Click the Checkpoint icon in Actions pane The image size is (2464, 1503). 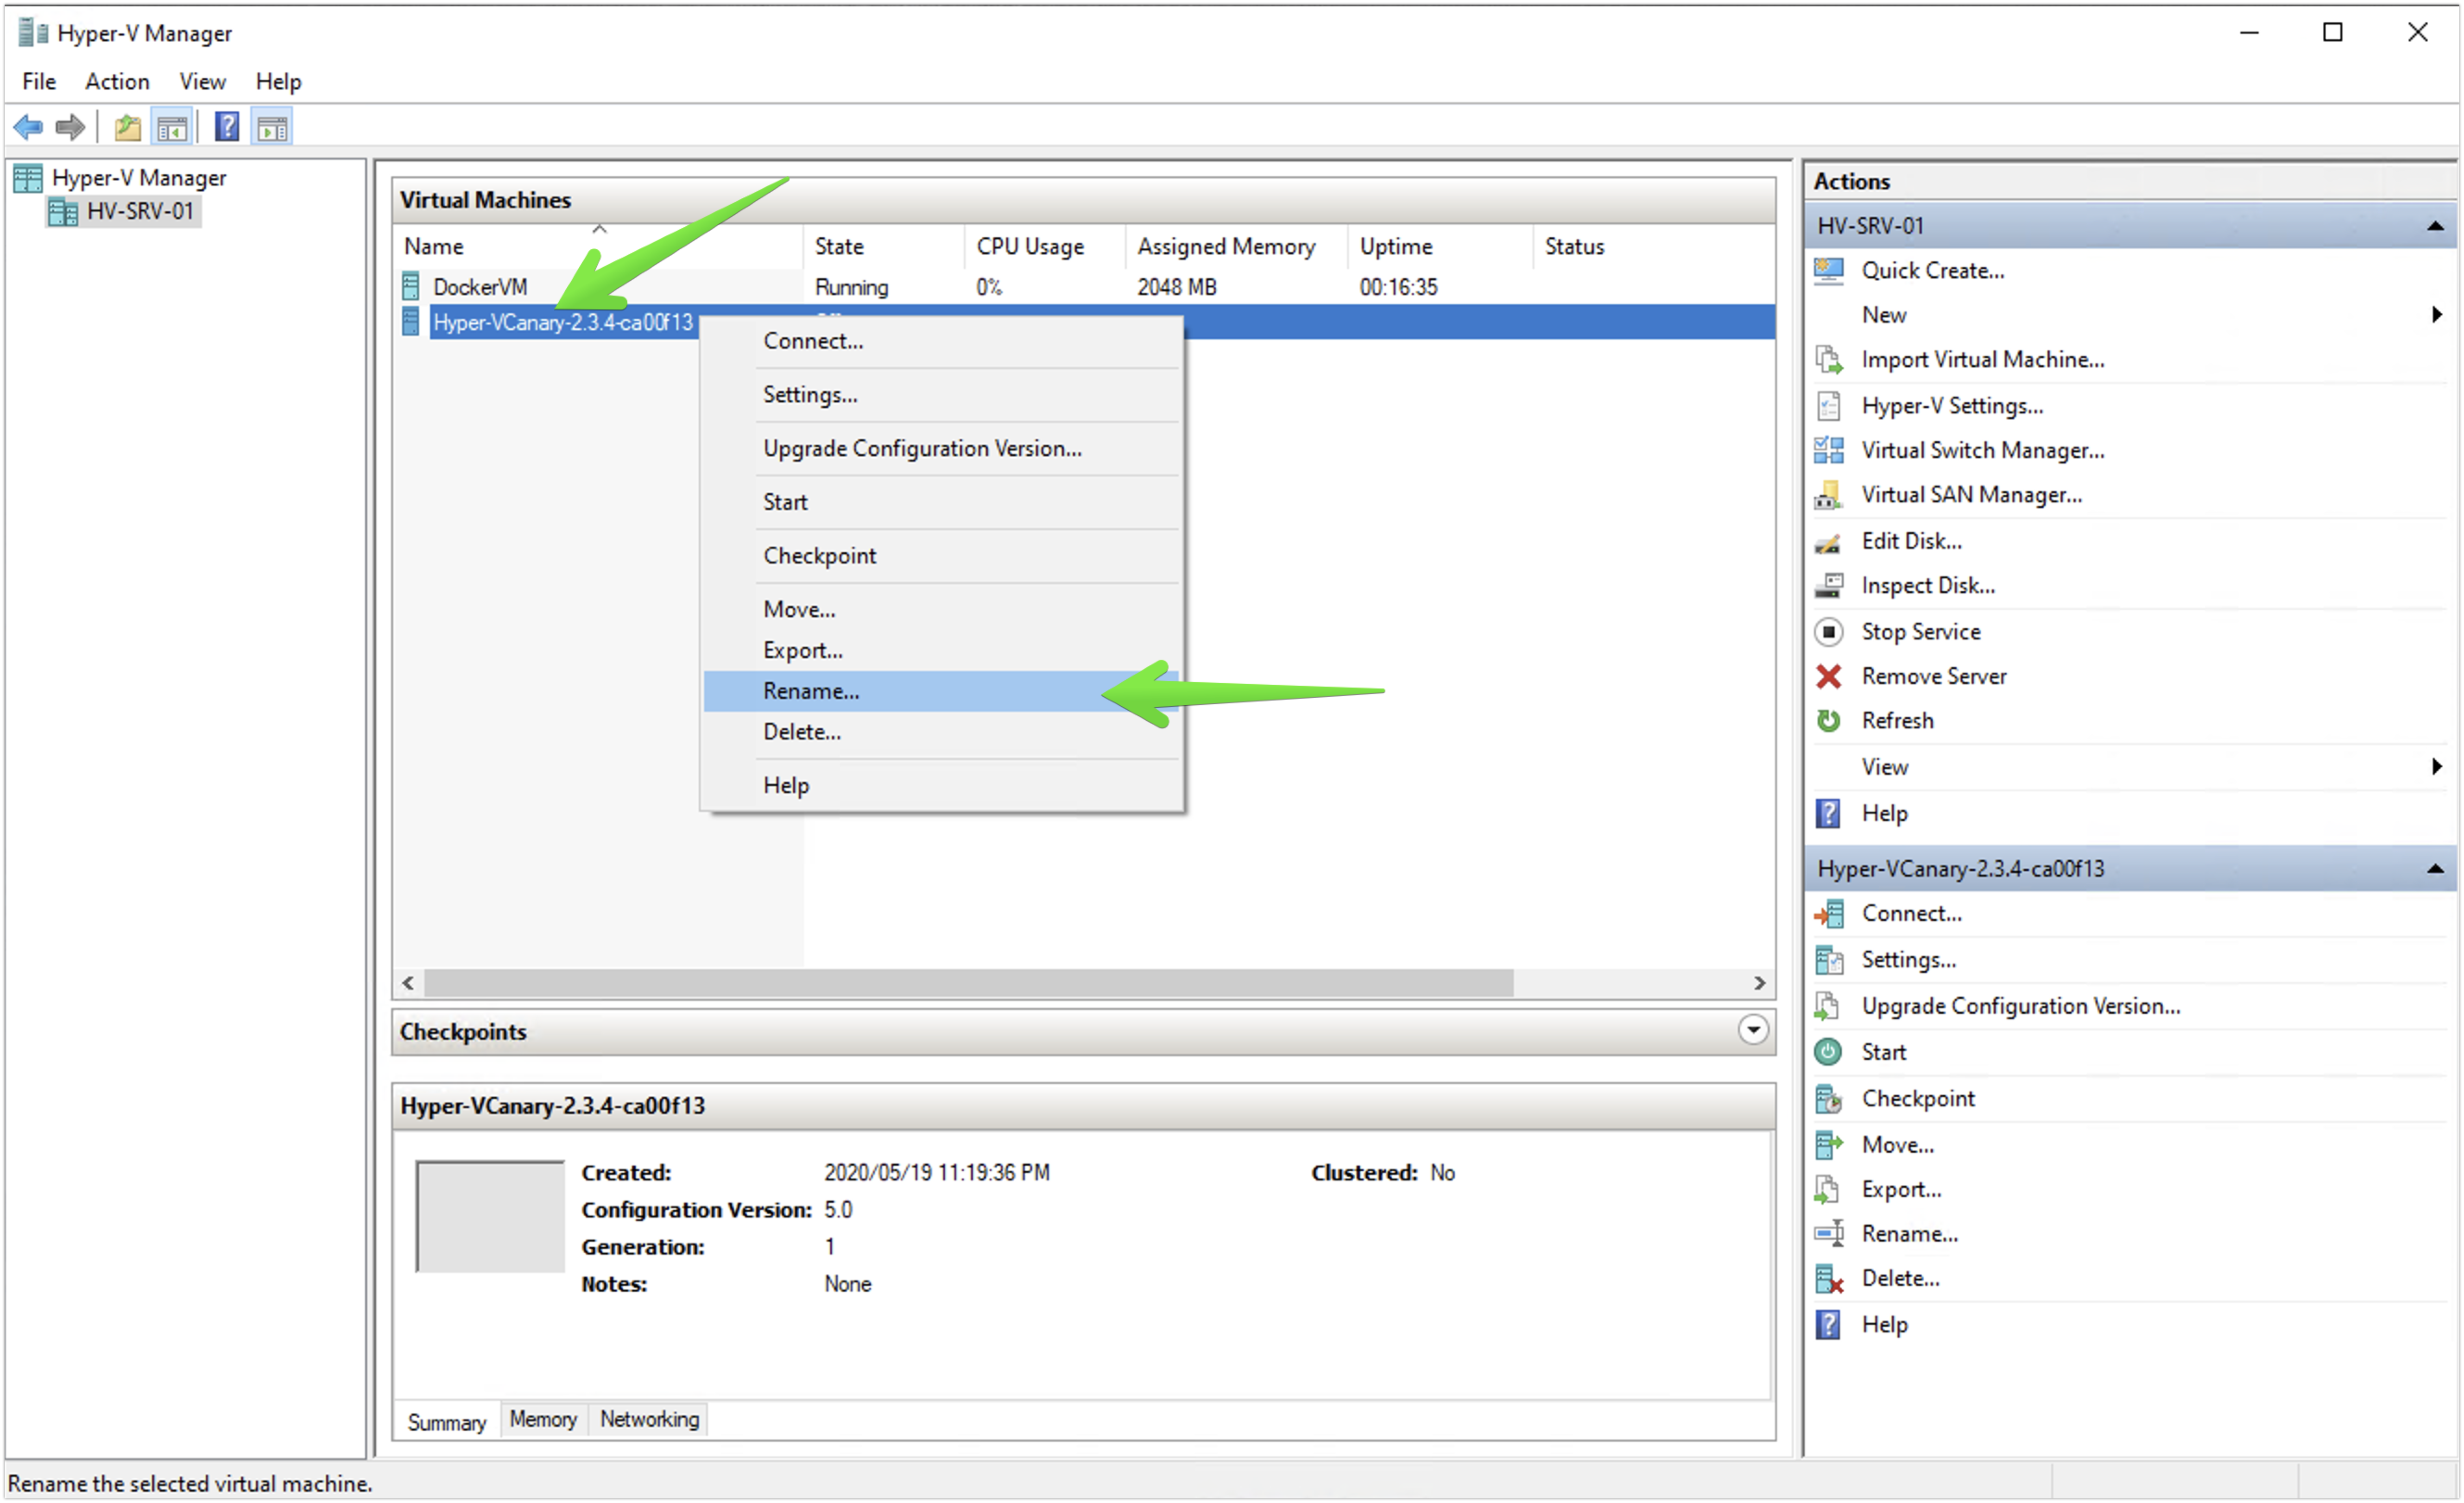tap(1829, 1099)
